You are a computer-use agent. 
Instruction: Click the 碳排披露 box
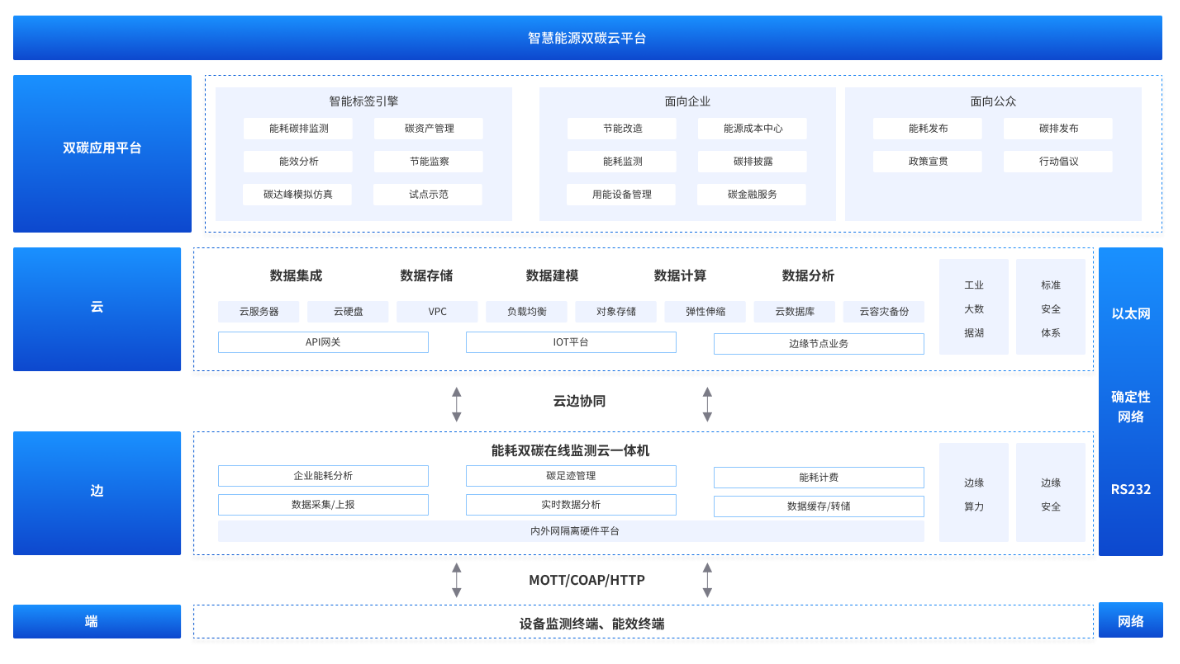[753, 161]
